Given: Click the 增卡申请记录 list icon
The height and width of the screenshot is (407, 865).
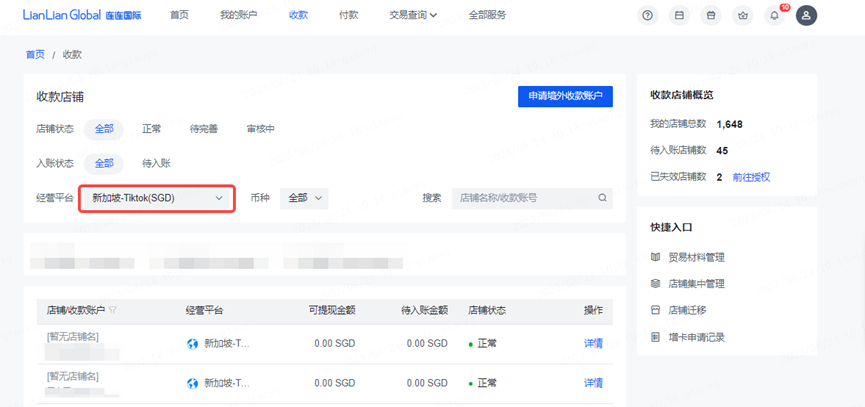Looking at the screenshot, I should tap(655, 337).
